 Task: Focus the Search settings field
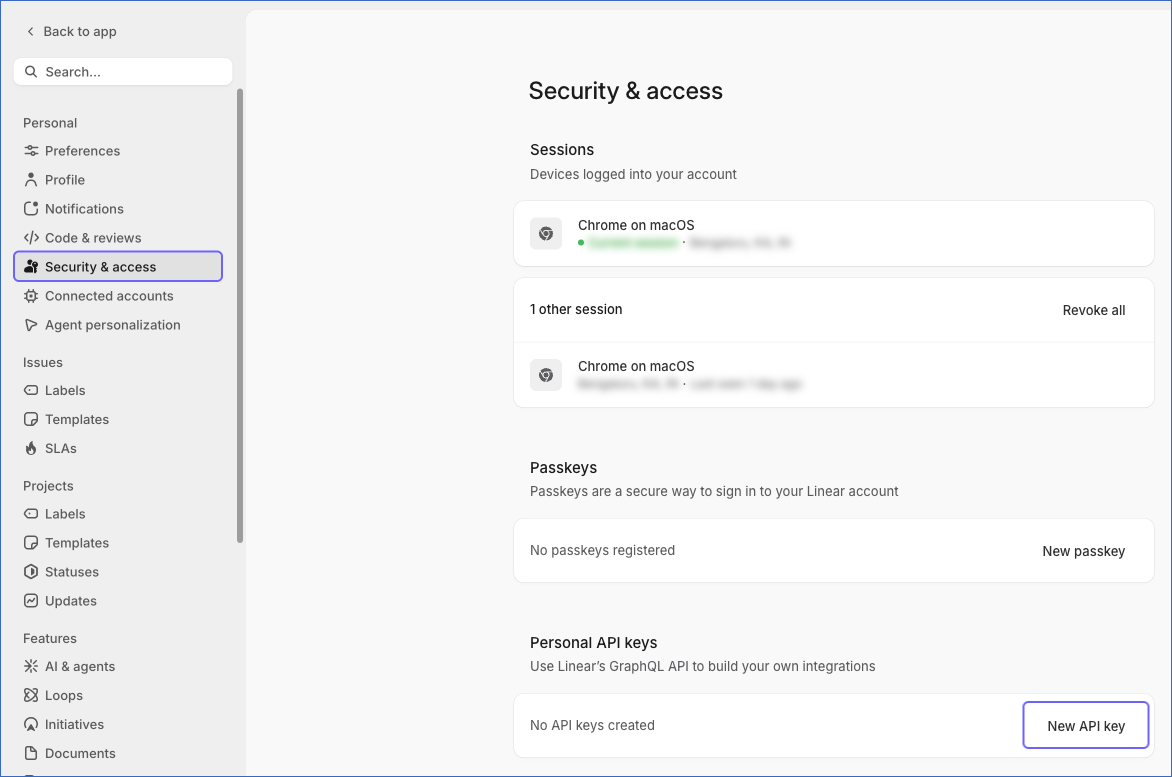tap(123, 72)
